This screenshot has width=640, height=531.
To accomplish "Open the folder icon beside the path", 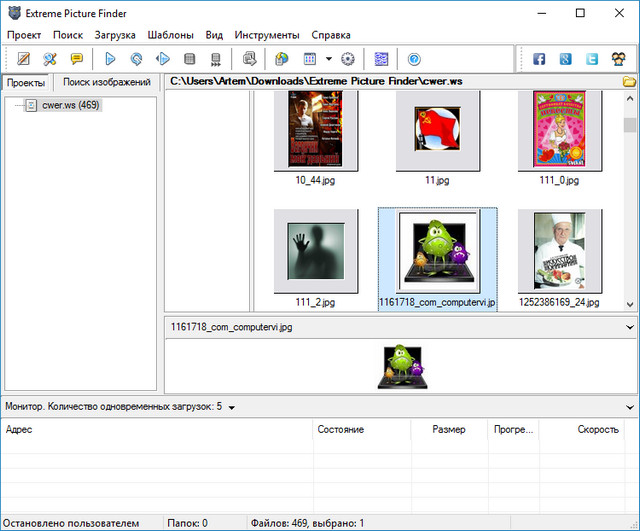I will (629, 81).
